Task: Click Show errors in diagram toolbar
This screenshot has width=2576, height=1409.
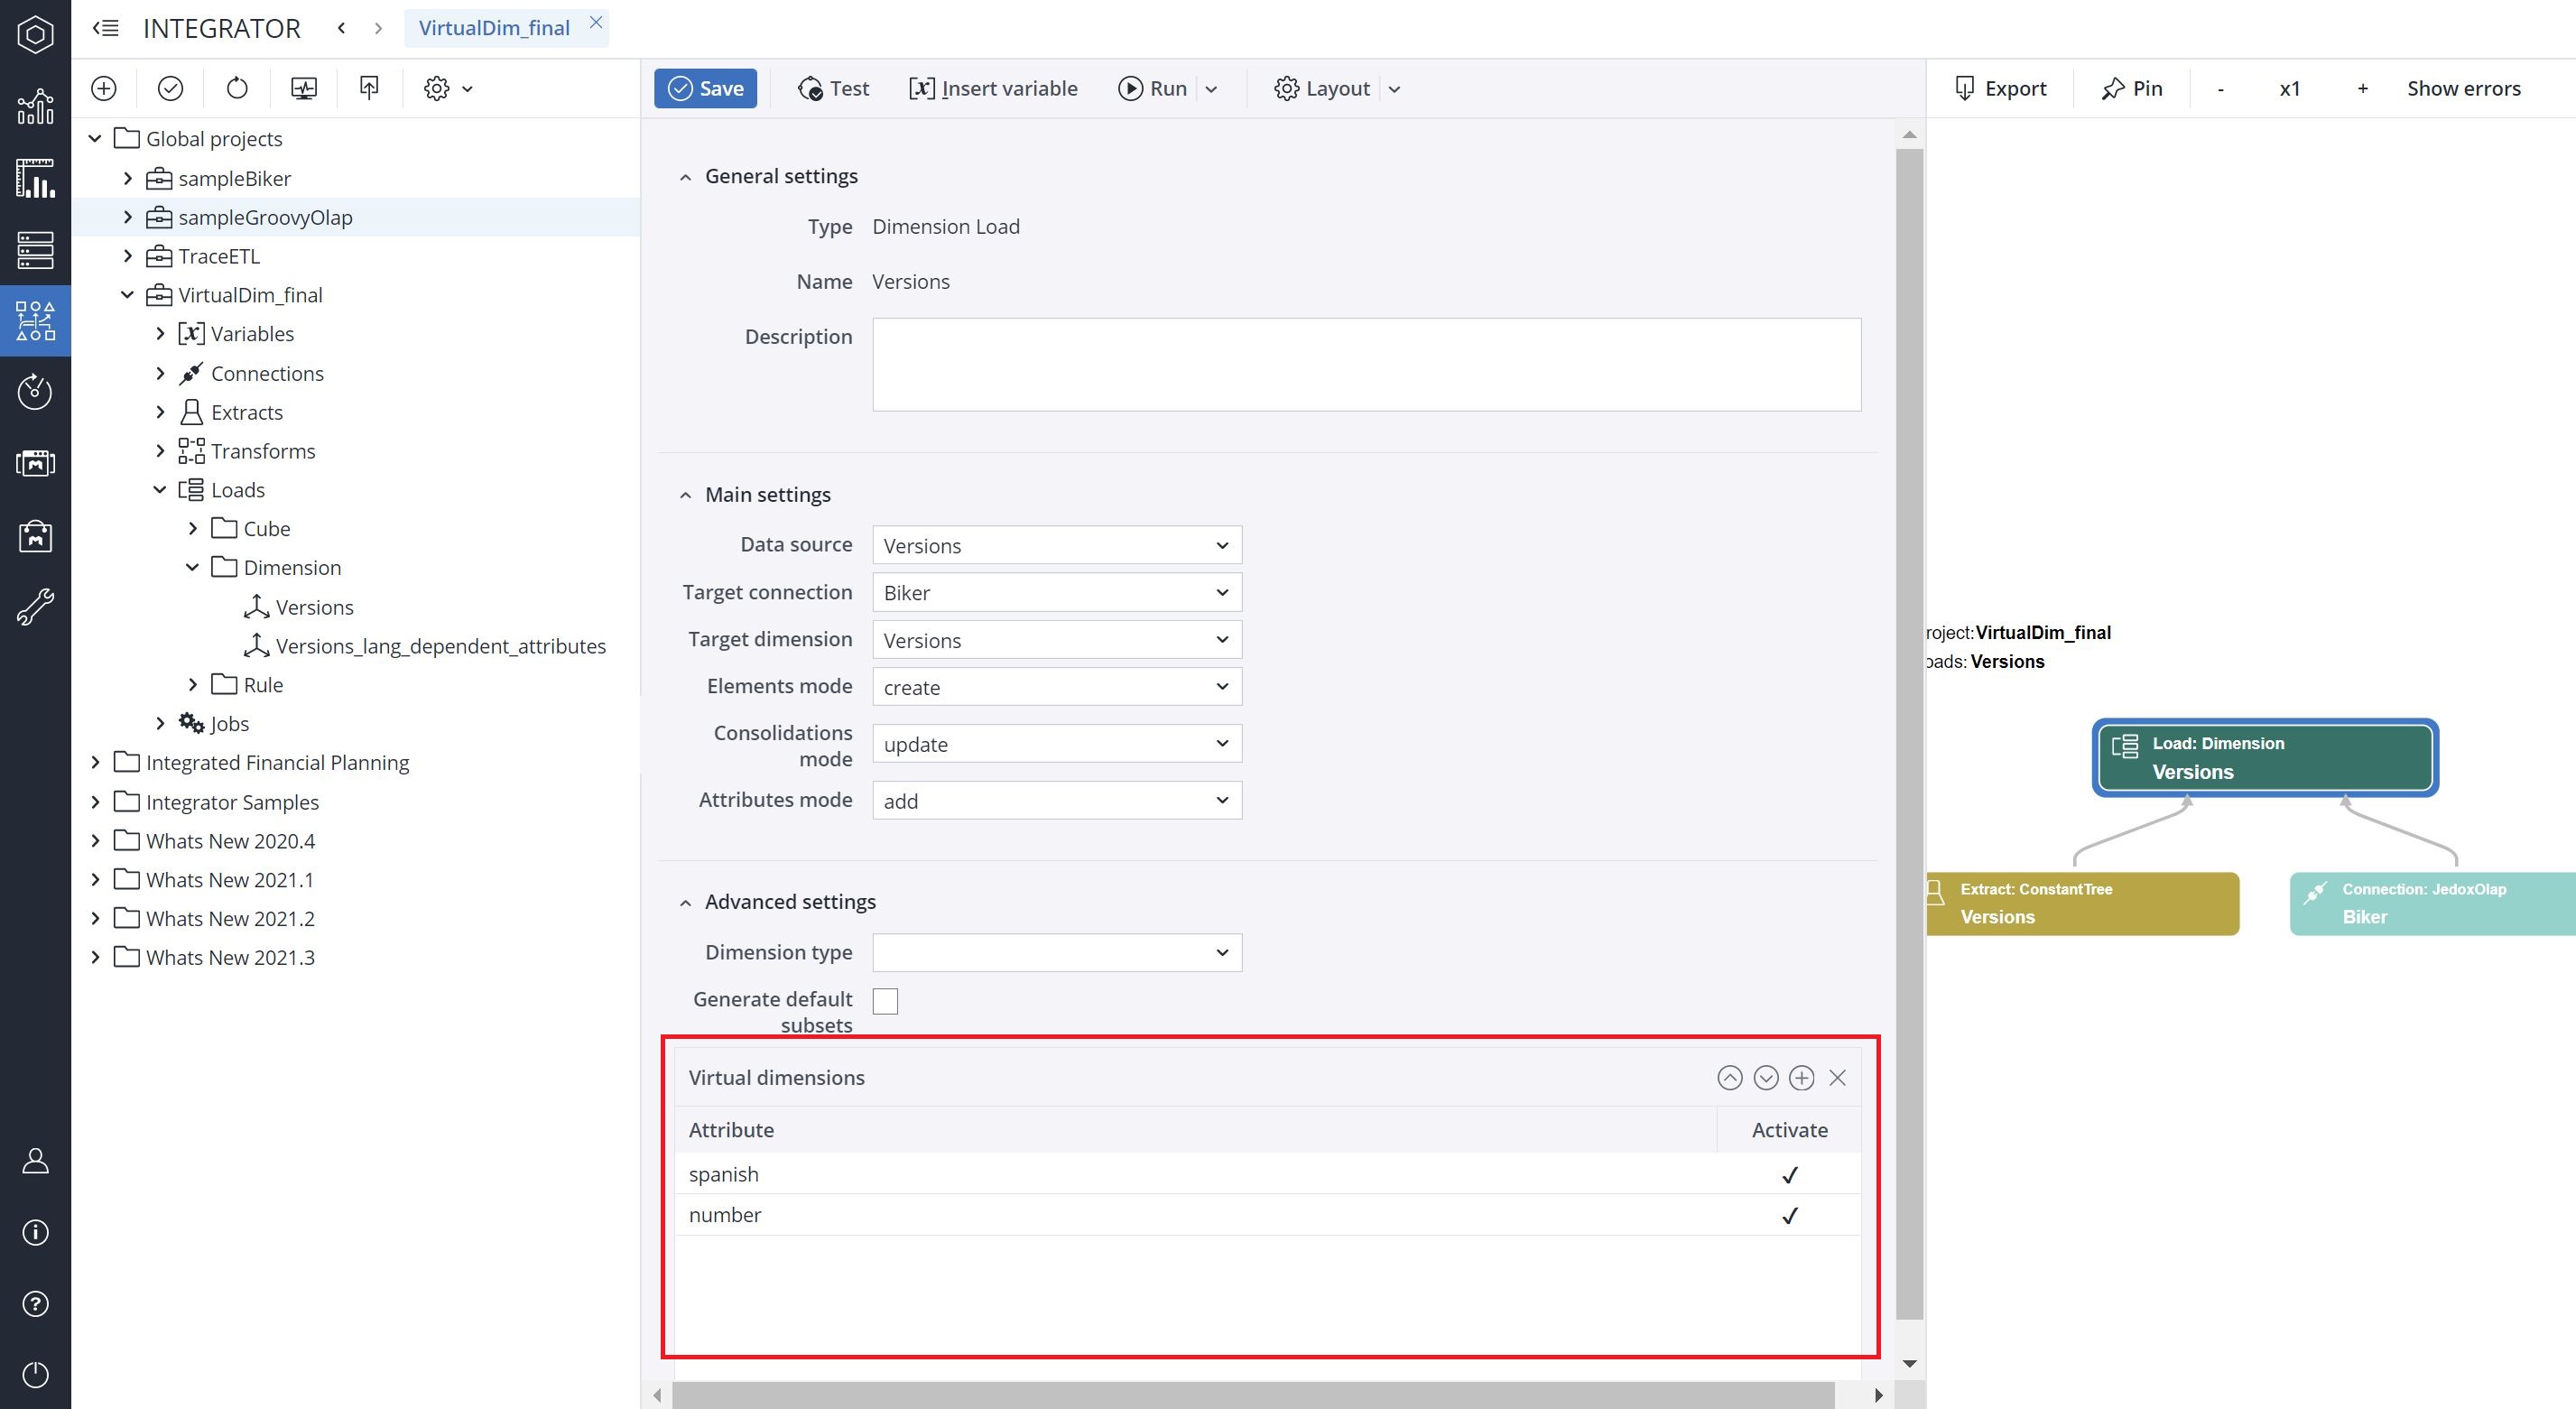Action: tap(2463, 88)
